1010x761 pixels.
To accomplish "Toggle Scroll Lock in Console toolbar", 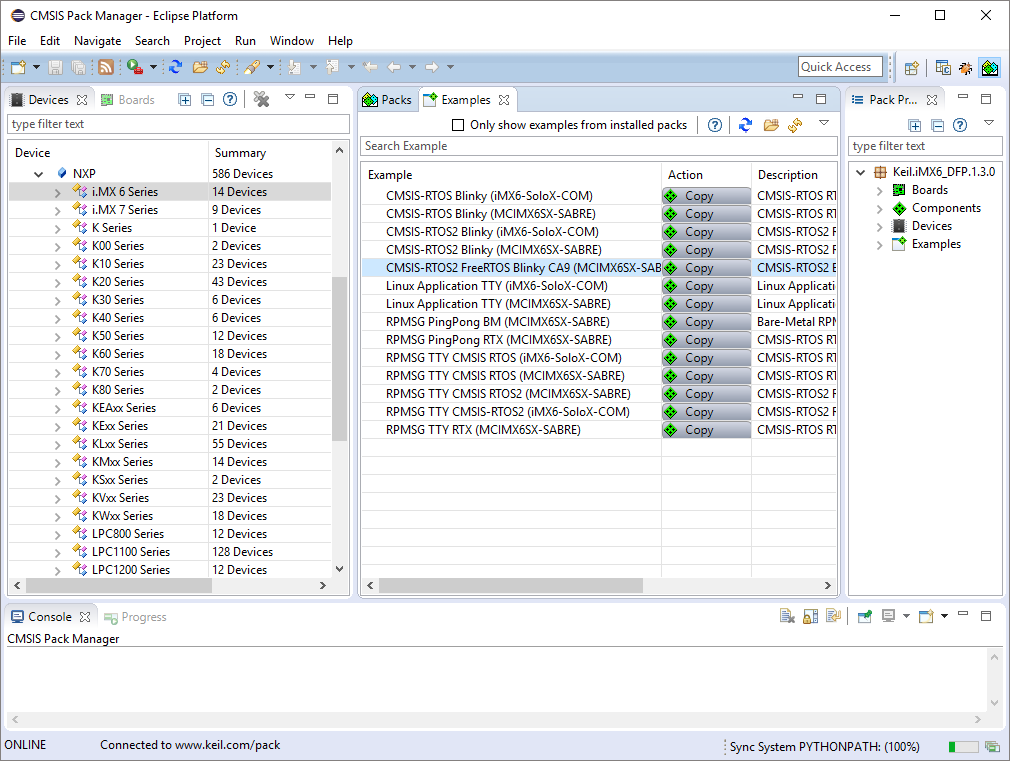I will coord(810,617).
